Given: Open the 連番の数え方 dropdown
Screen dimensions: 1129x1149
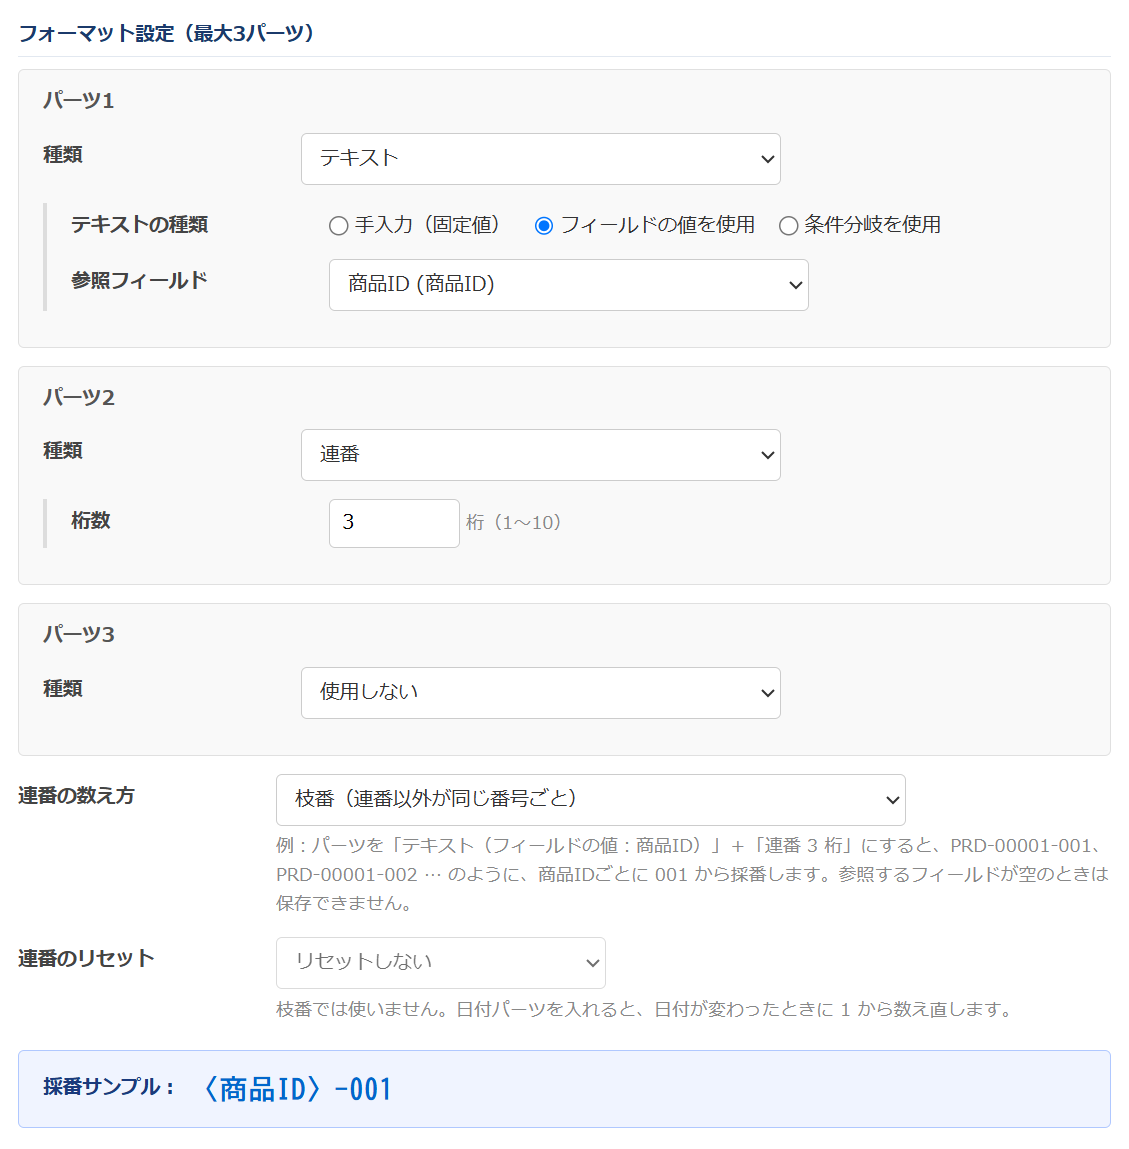Looking at the screenshot, I should pos(591,800).
